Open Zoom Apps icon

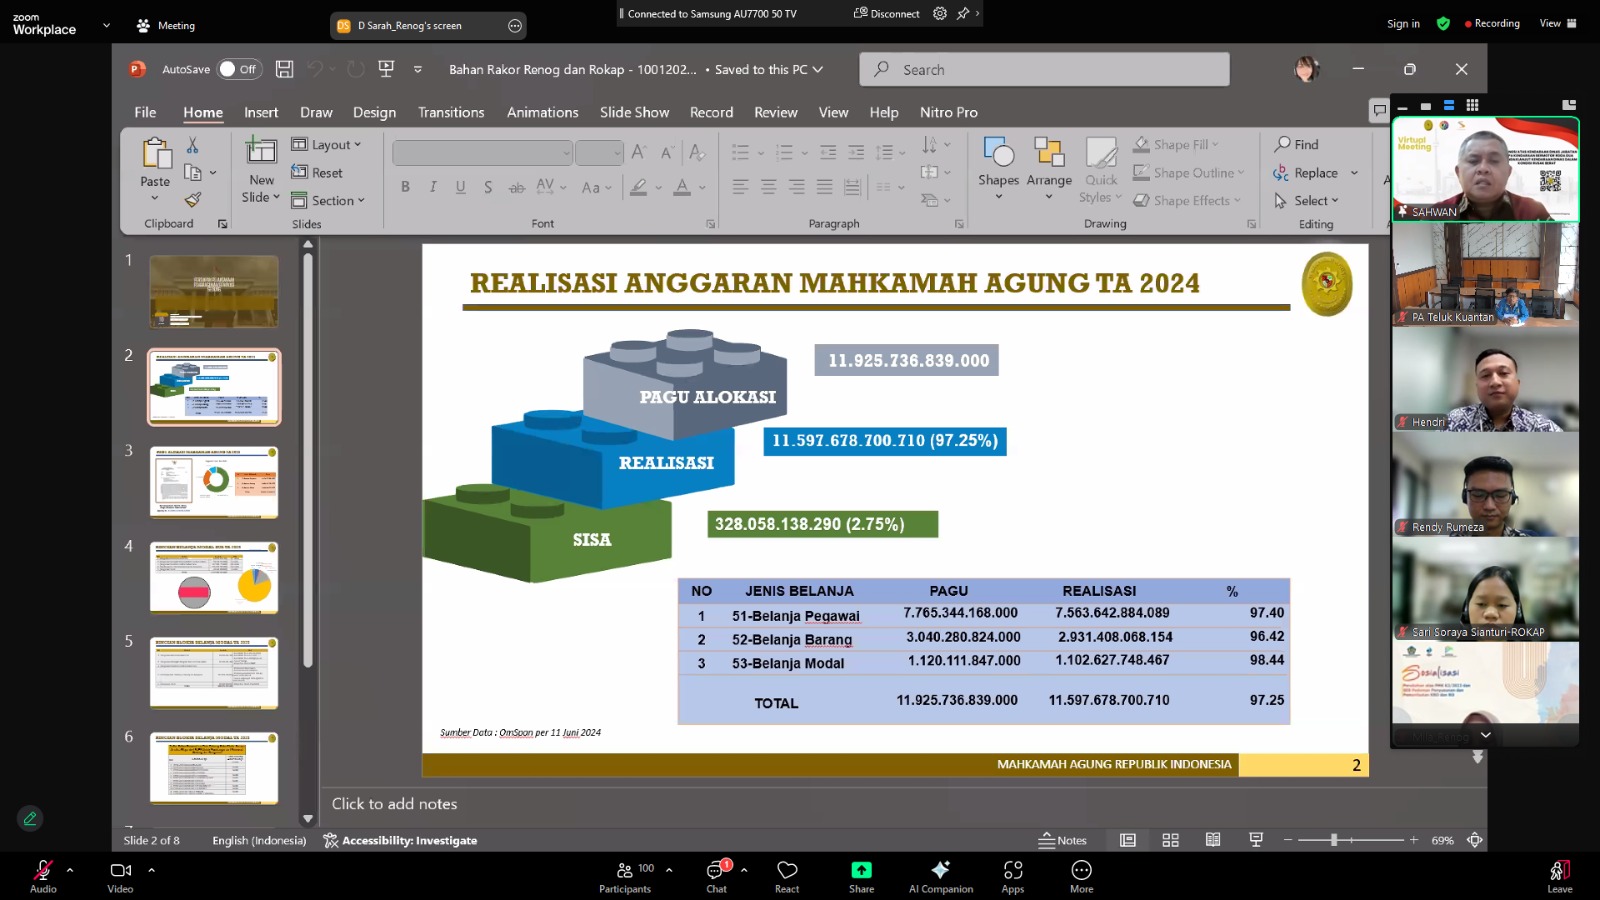1013,870
